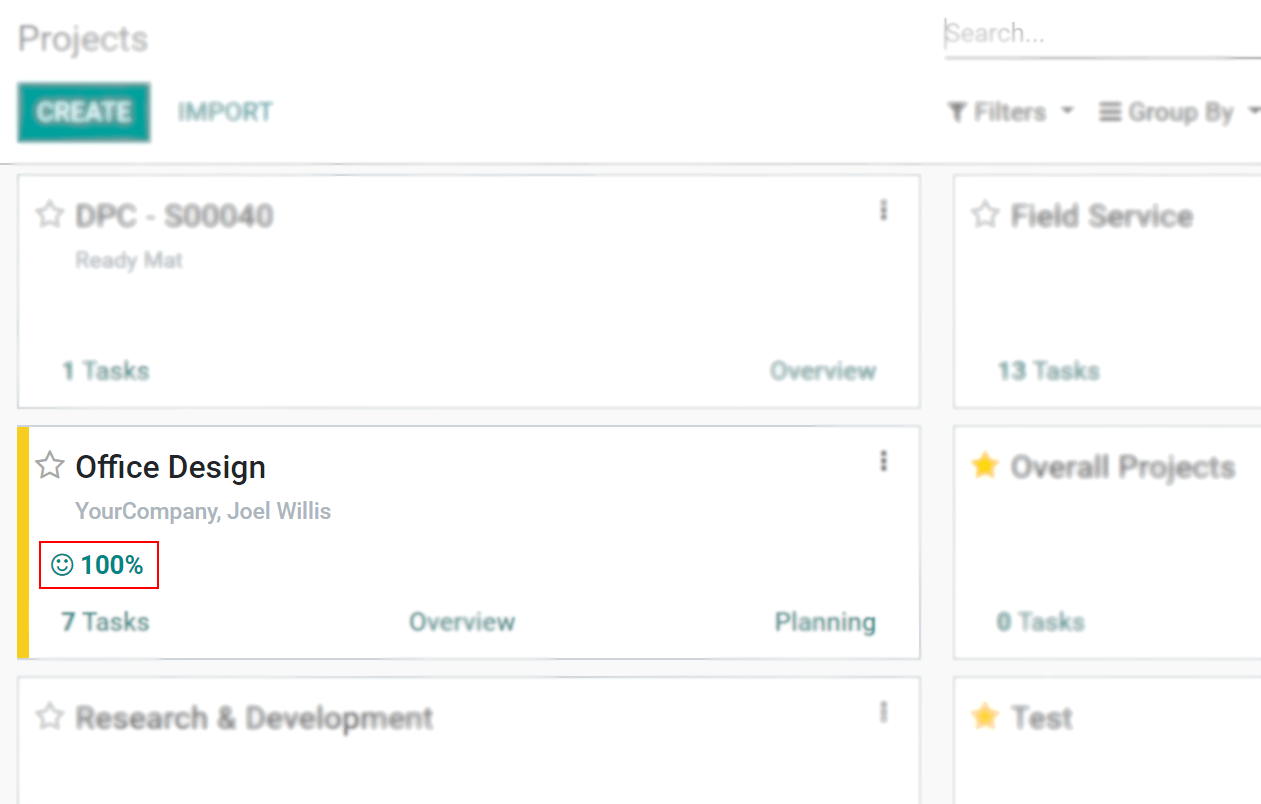This screenshot has height=804, width=1261.
Task: Click the IMPORT button
Action: pyautogui.click(x=225, y=112)
